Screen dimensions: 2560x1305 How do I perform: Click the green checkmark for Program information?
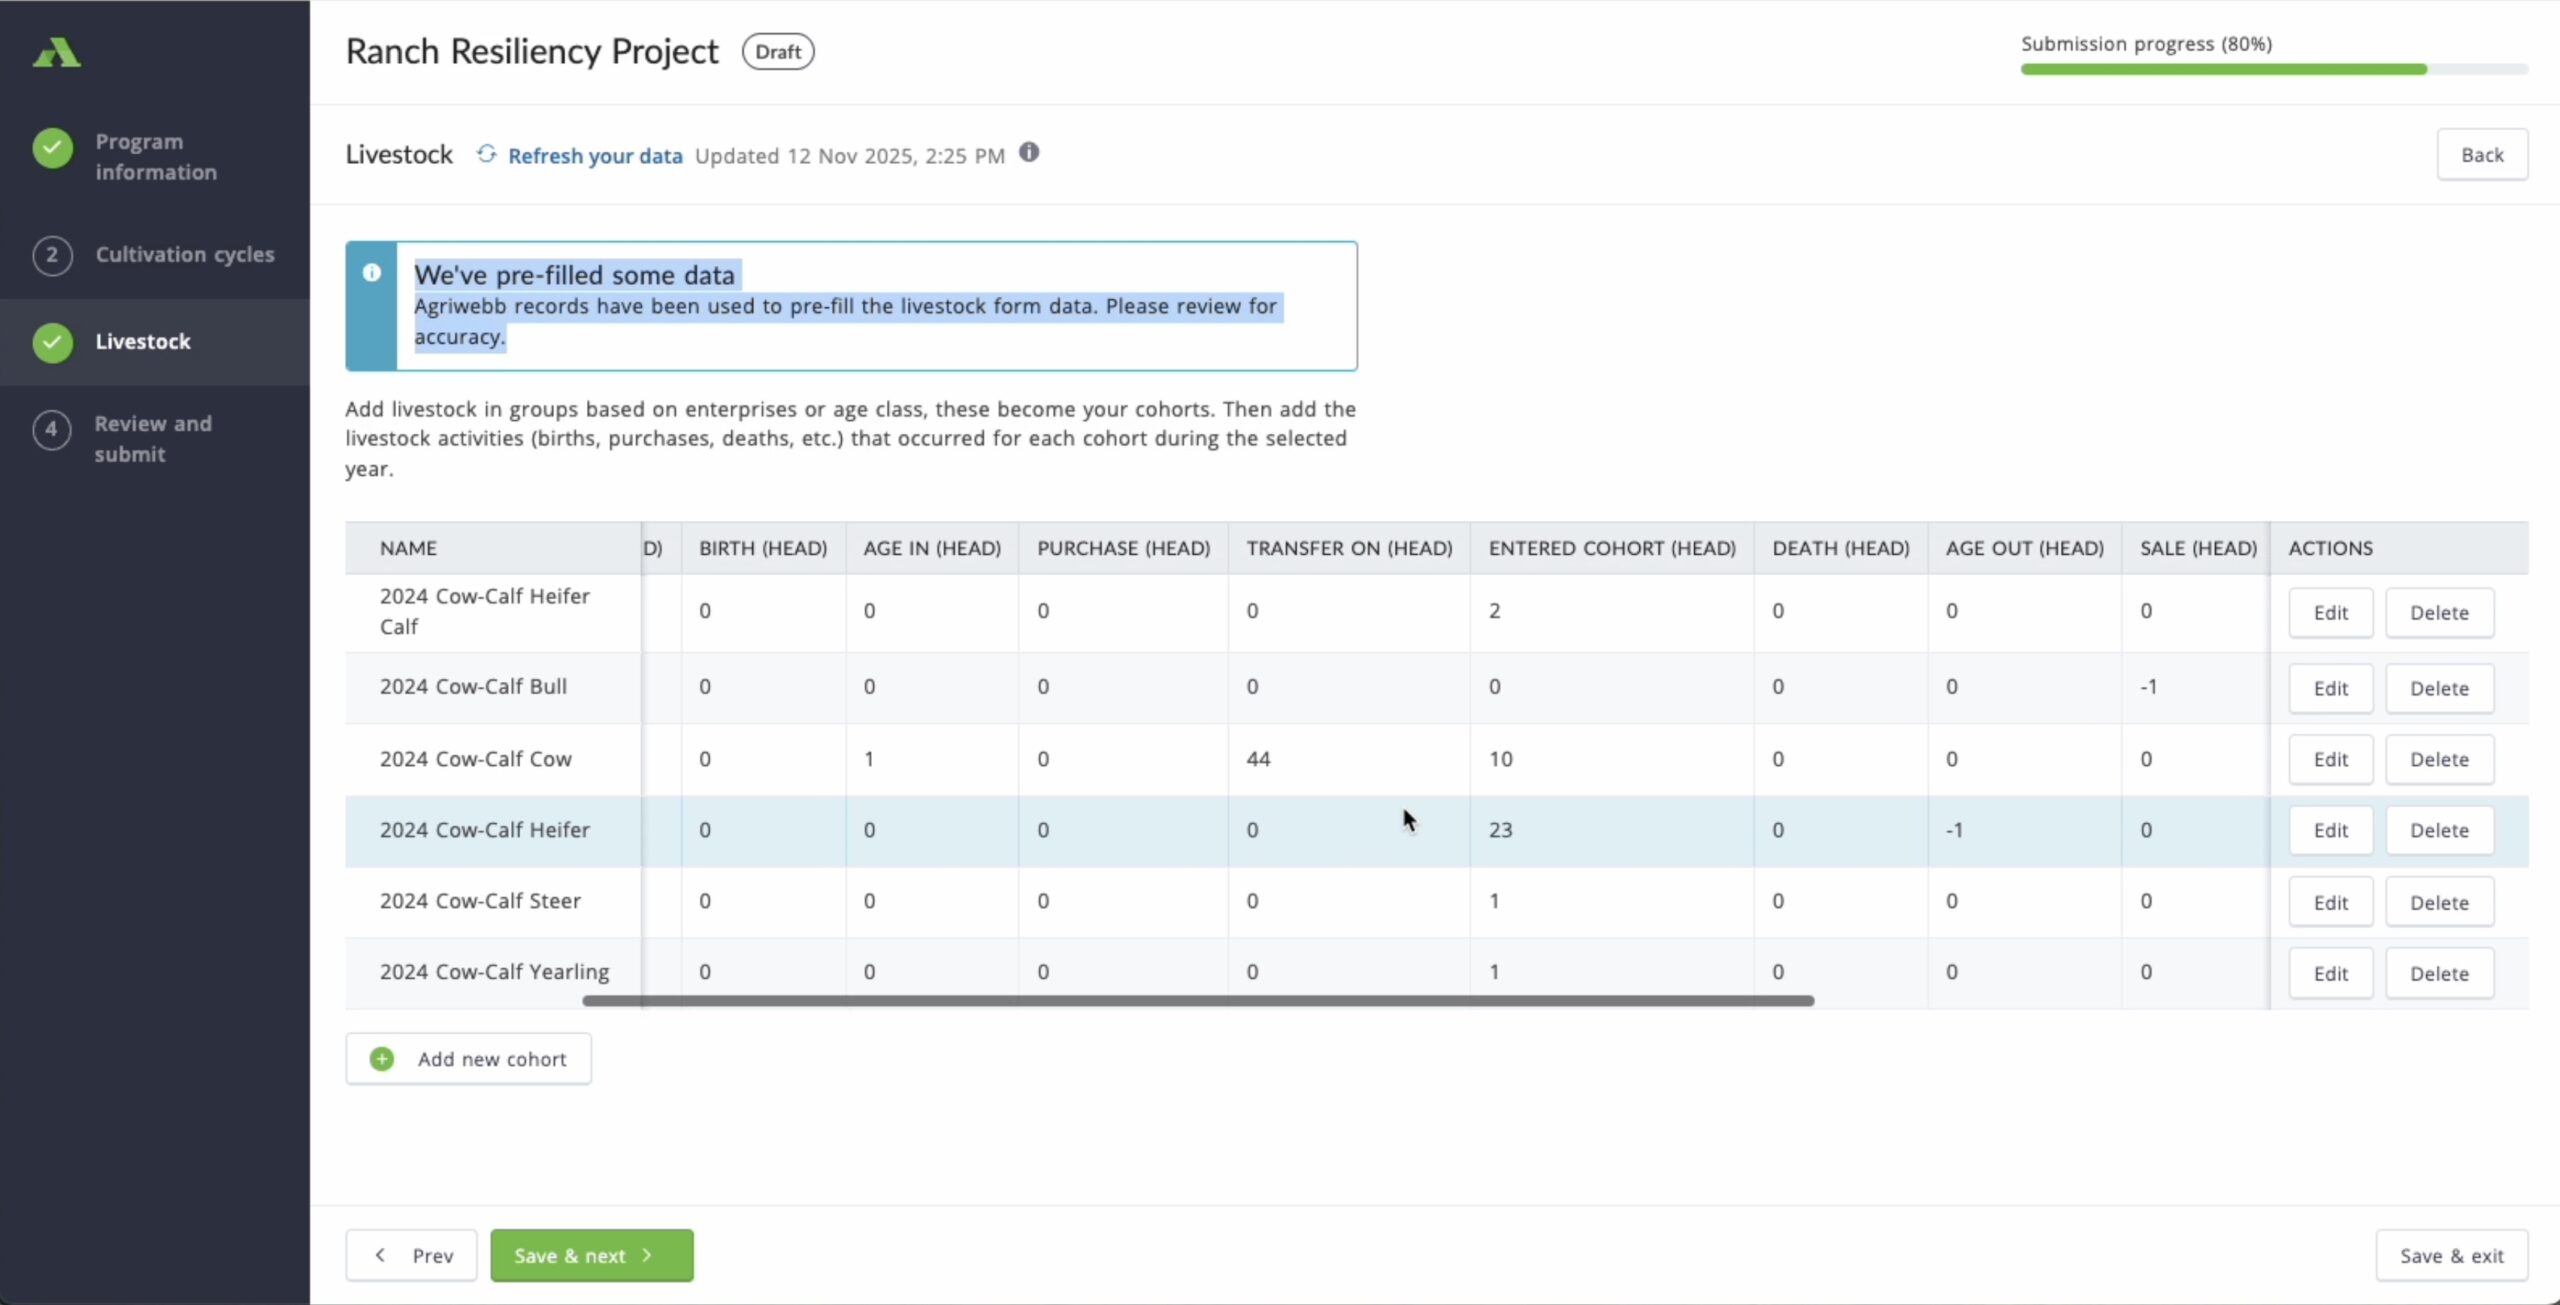[52, 148]
